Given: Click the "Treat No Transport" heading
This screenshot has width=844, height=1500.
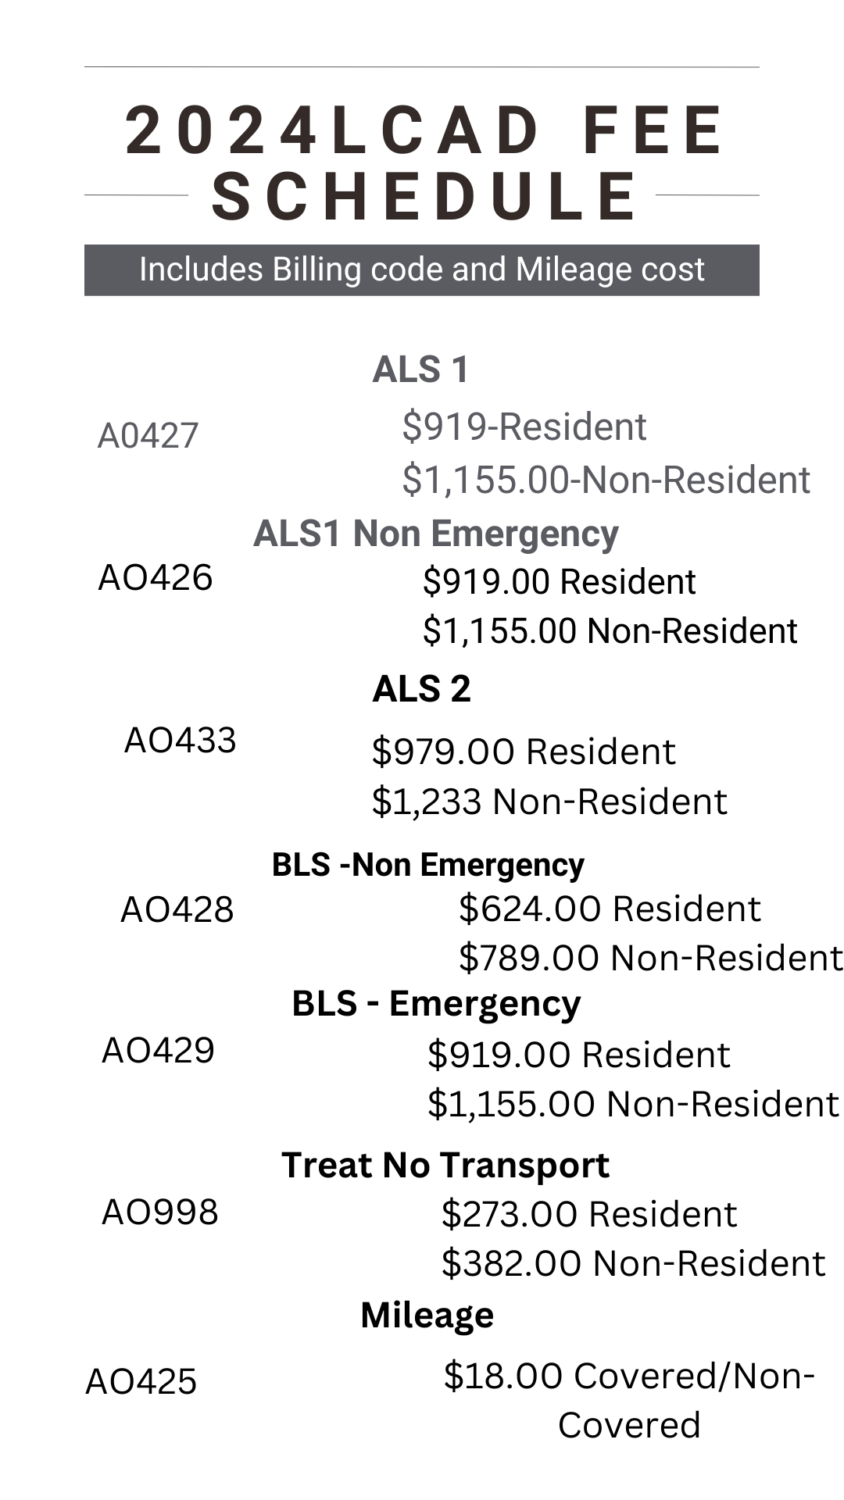Looking at the screenshot, I should pos(445,1165).
